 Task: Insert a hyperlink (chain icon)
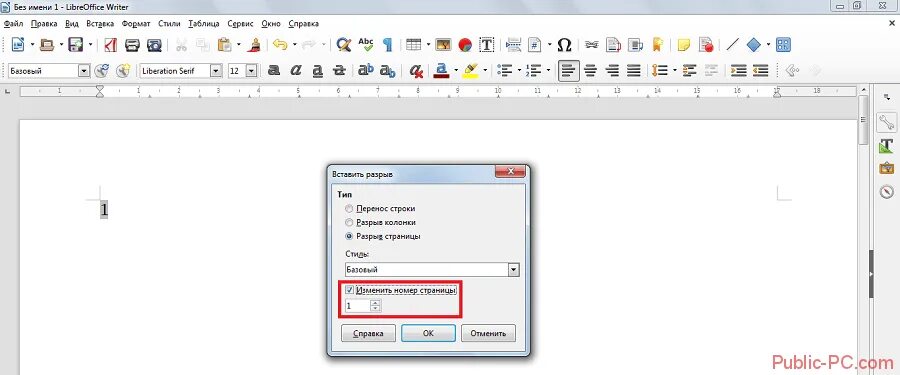(592, 44)
